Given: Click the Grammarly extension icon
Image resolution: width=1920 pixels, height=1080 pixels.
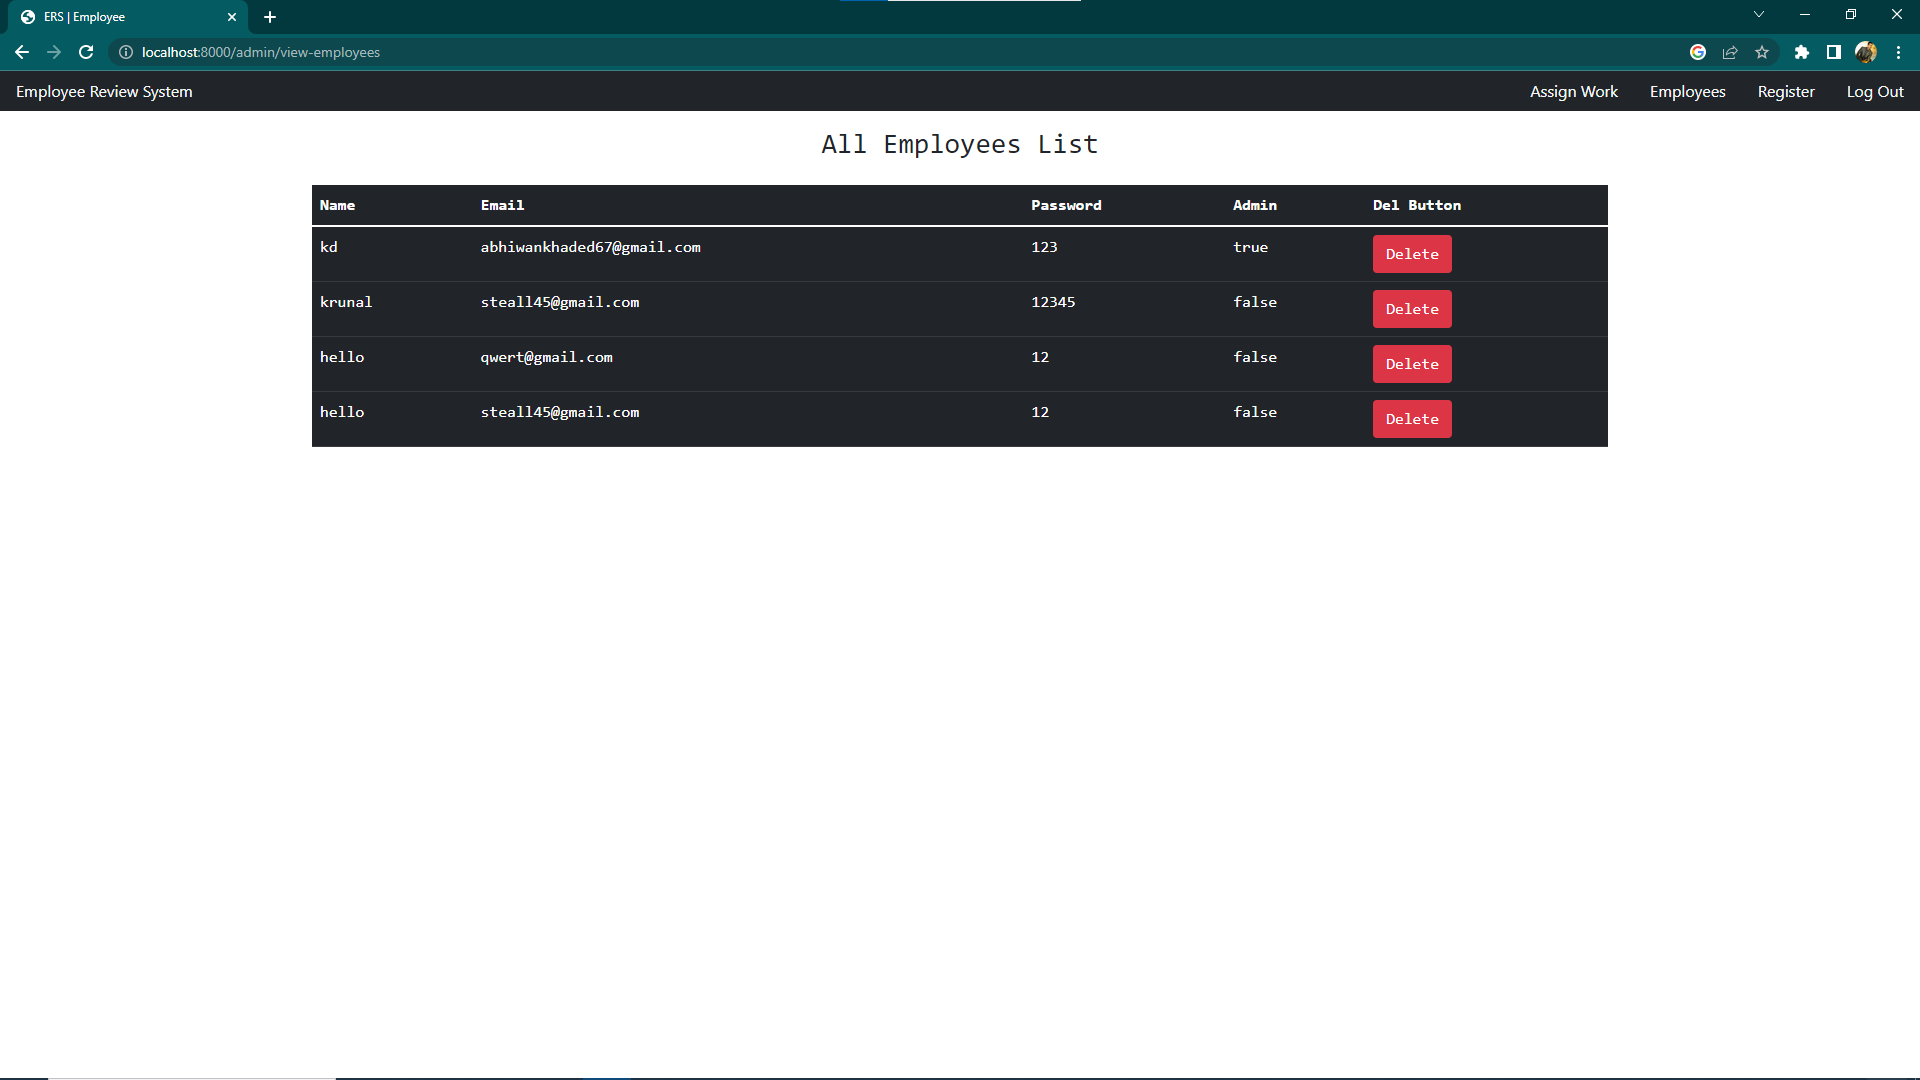Looking at the screenshot, I should point(1698,52).
